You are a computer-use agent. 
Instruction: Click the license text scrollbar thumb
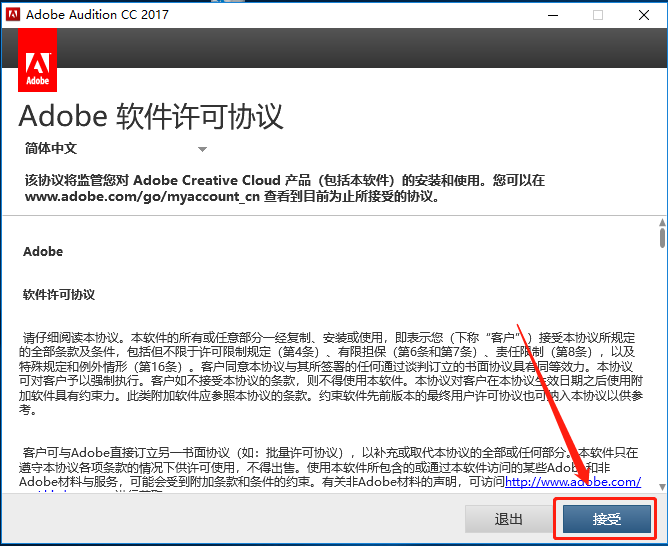click(x=662, y=238)
